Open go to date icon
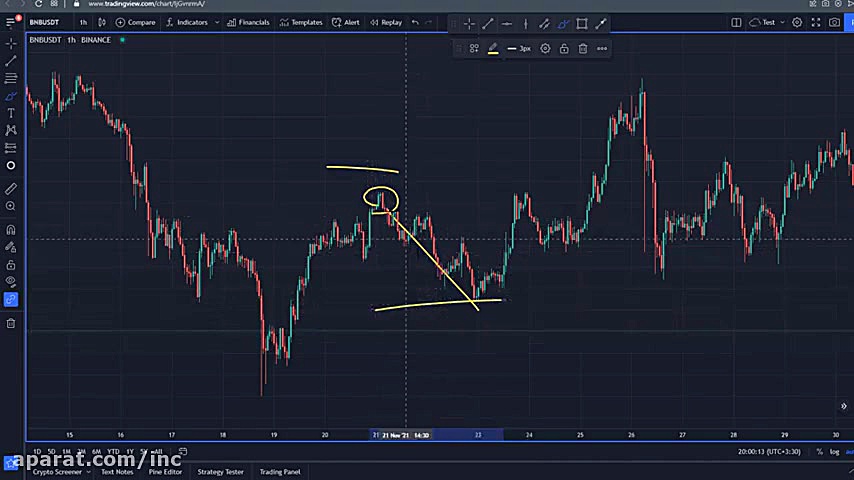 (183, 452)
